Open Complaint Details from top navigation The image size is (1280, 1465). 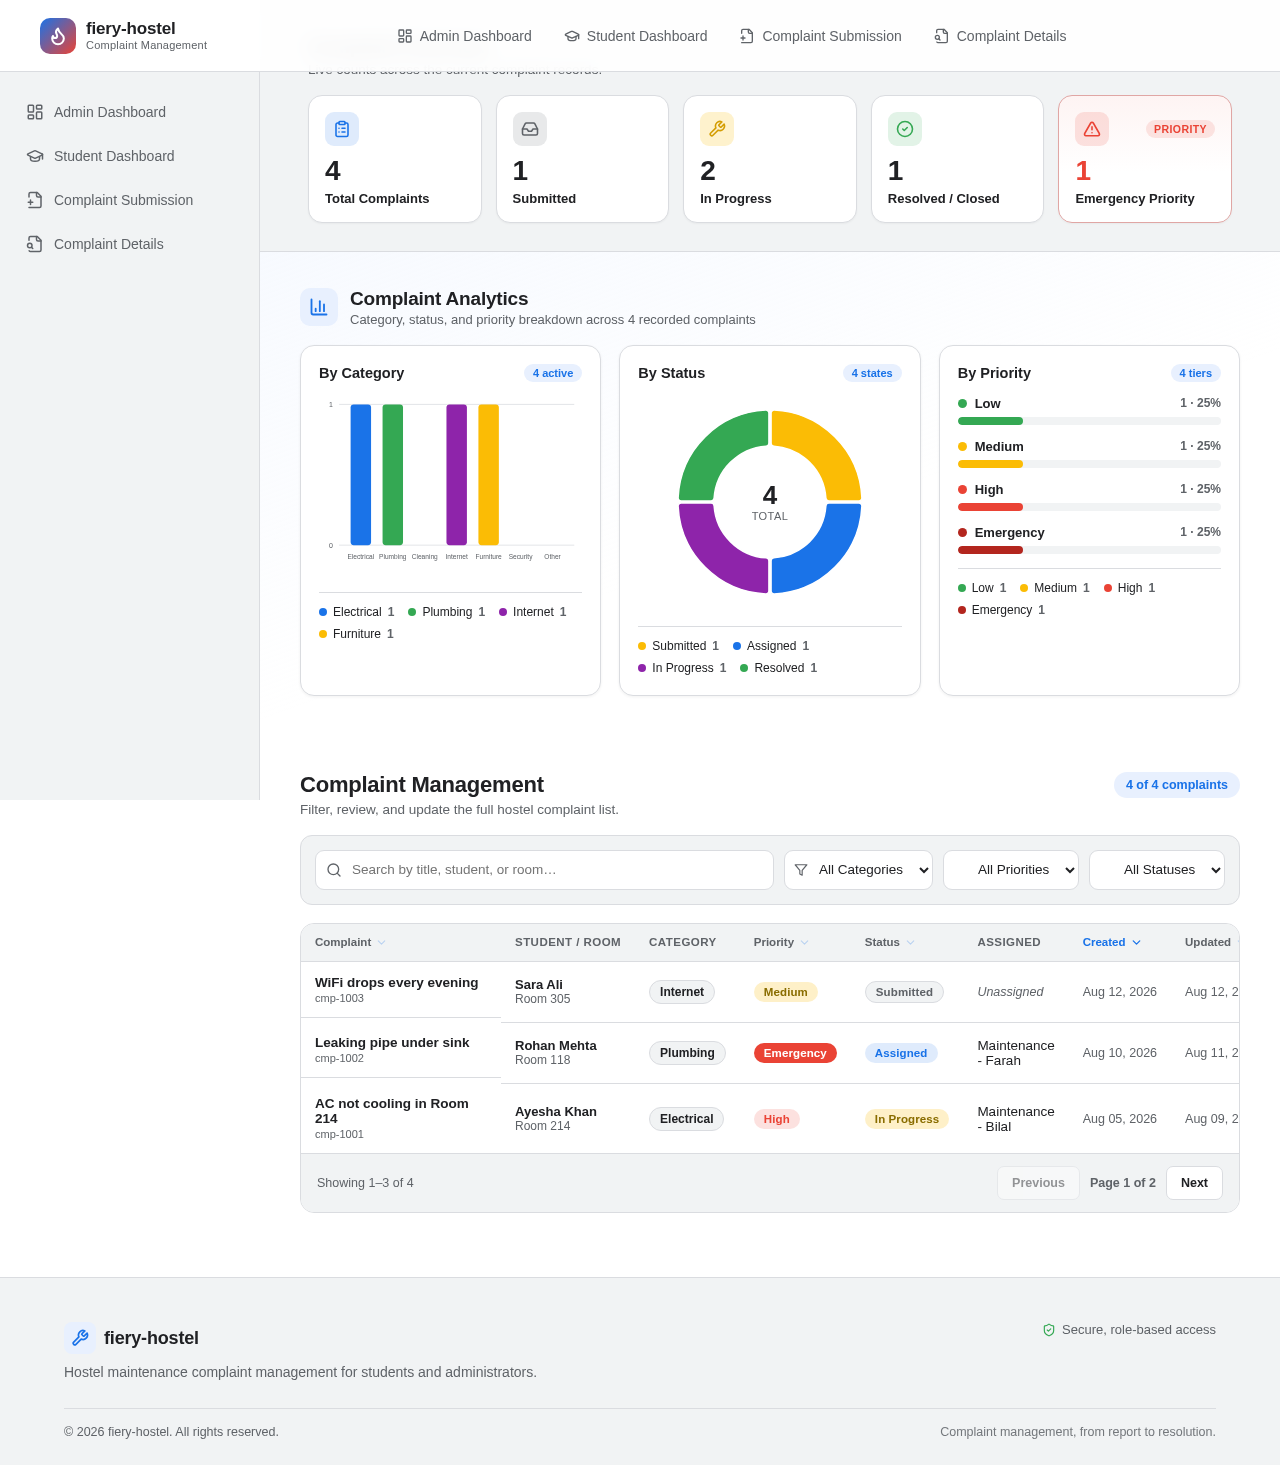pos(1000,36)
